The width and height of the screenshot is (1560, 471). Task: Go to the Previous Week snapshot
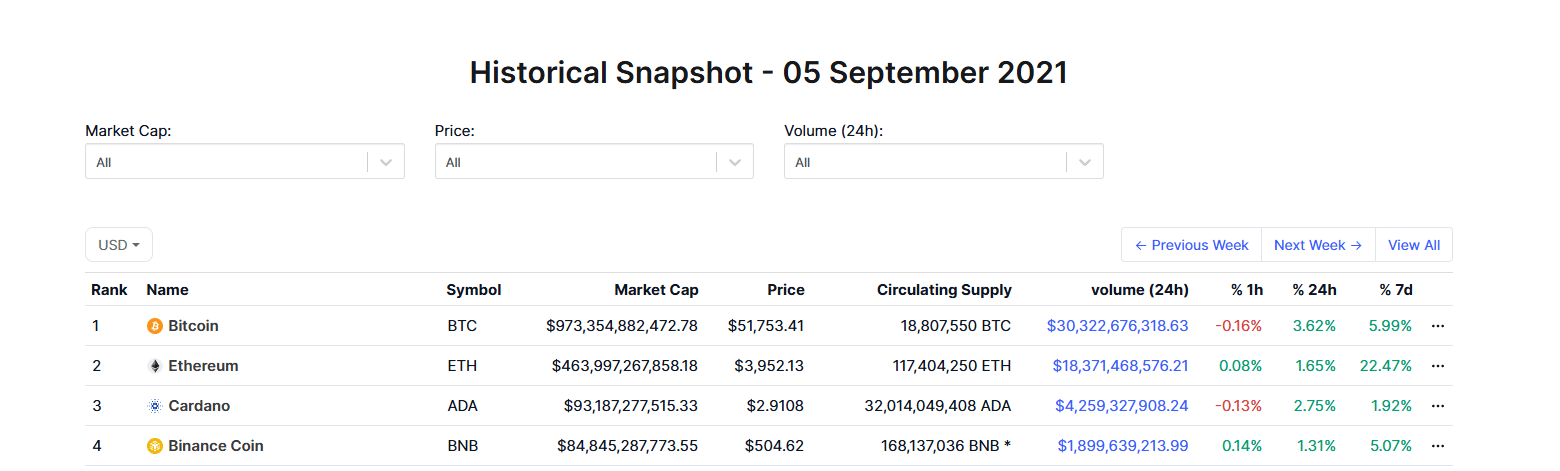pos(1191,245)
